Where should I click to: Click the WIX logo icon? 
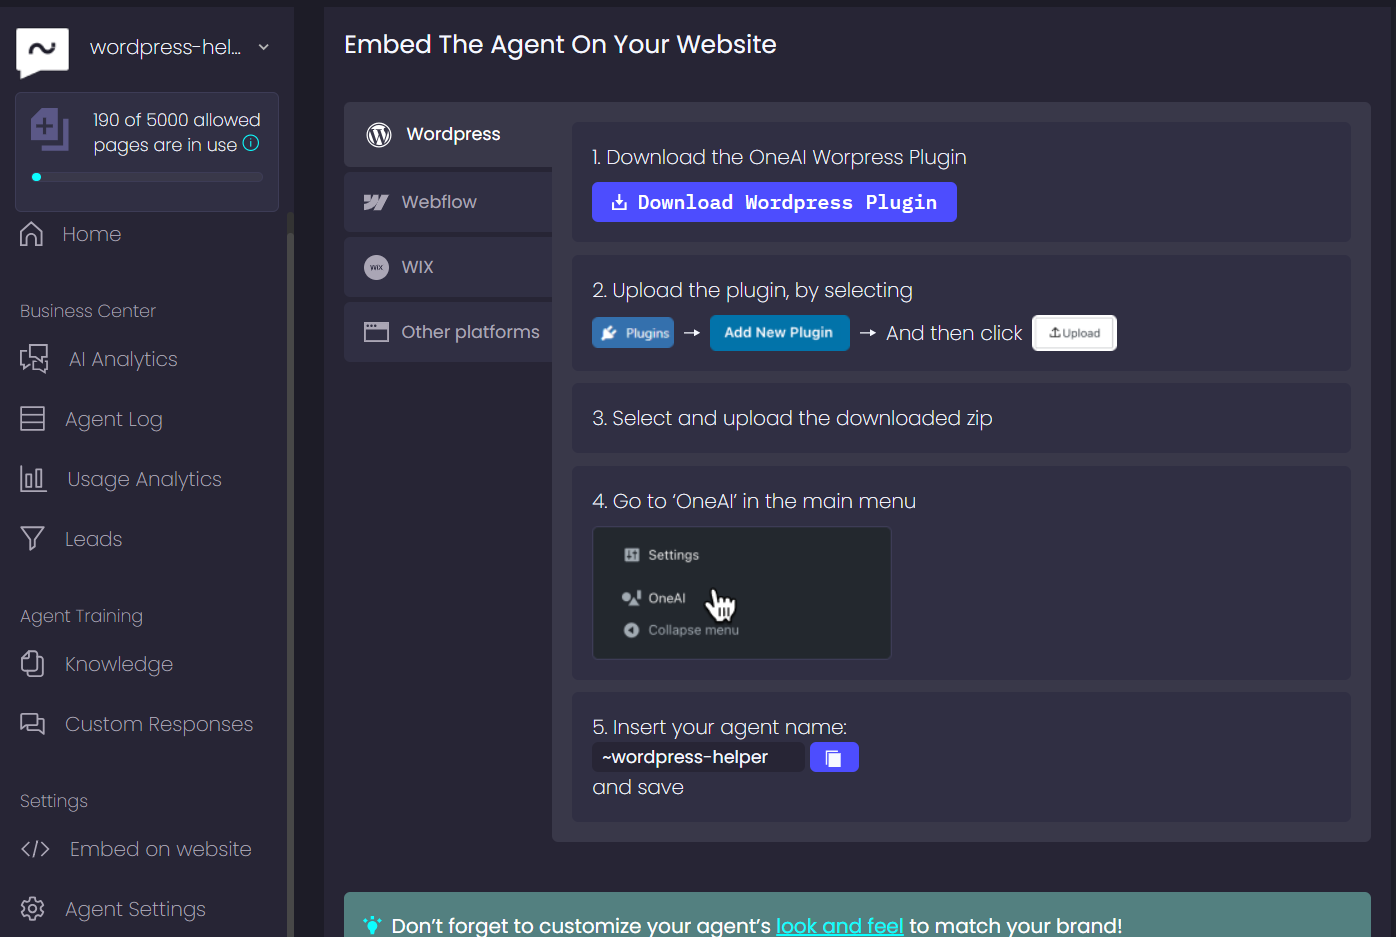376,267
